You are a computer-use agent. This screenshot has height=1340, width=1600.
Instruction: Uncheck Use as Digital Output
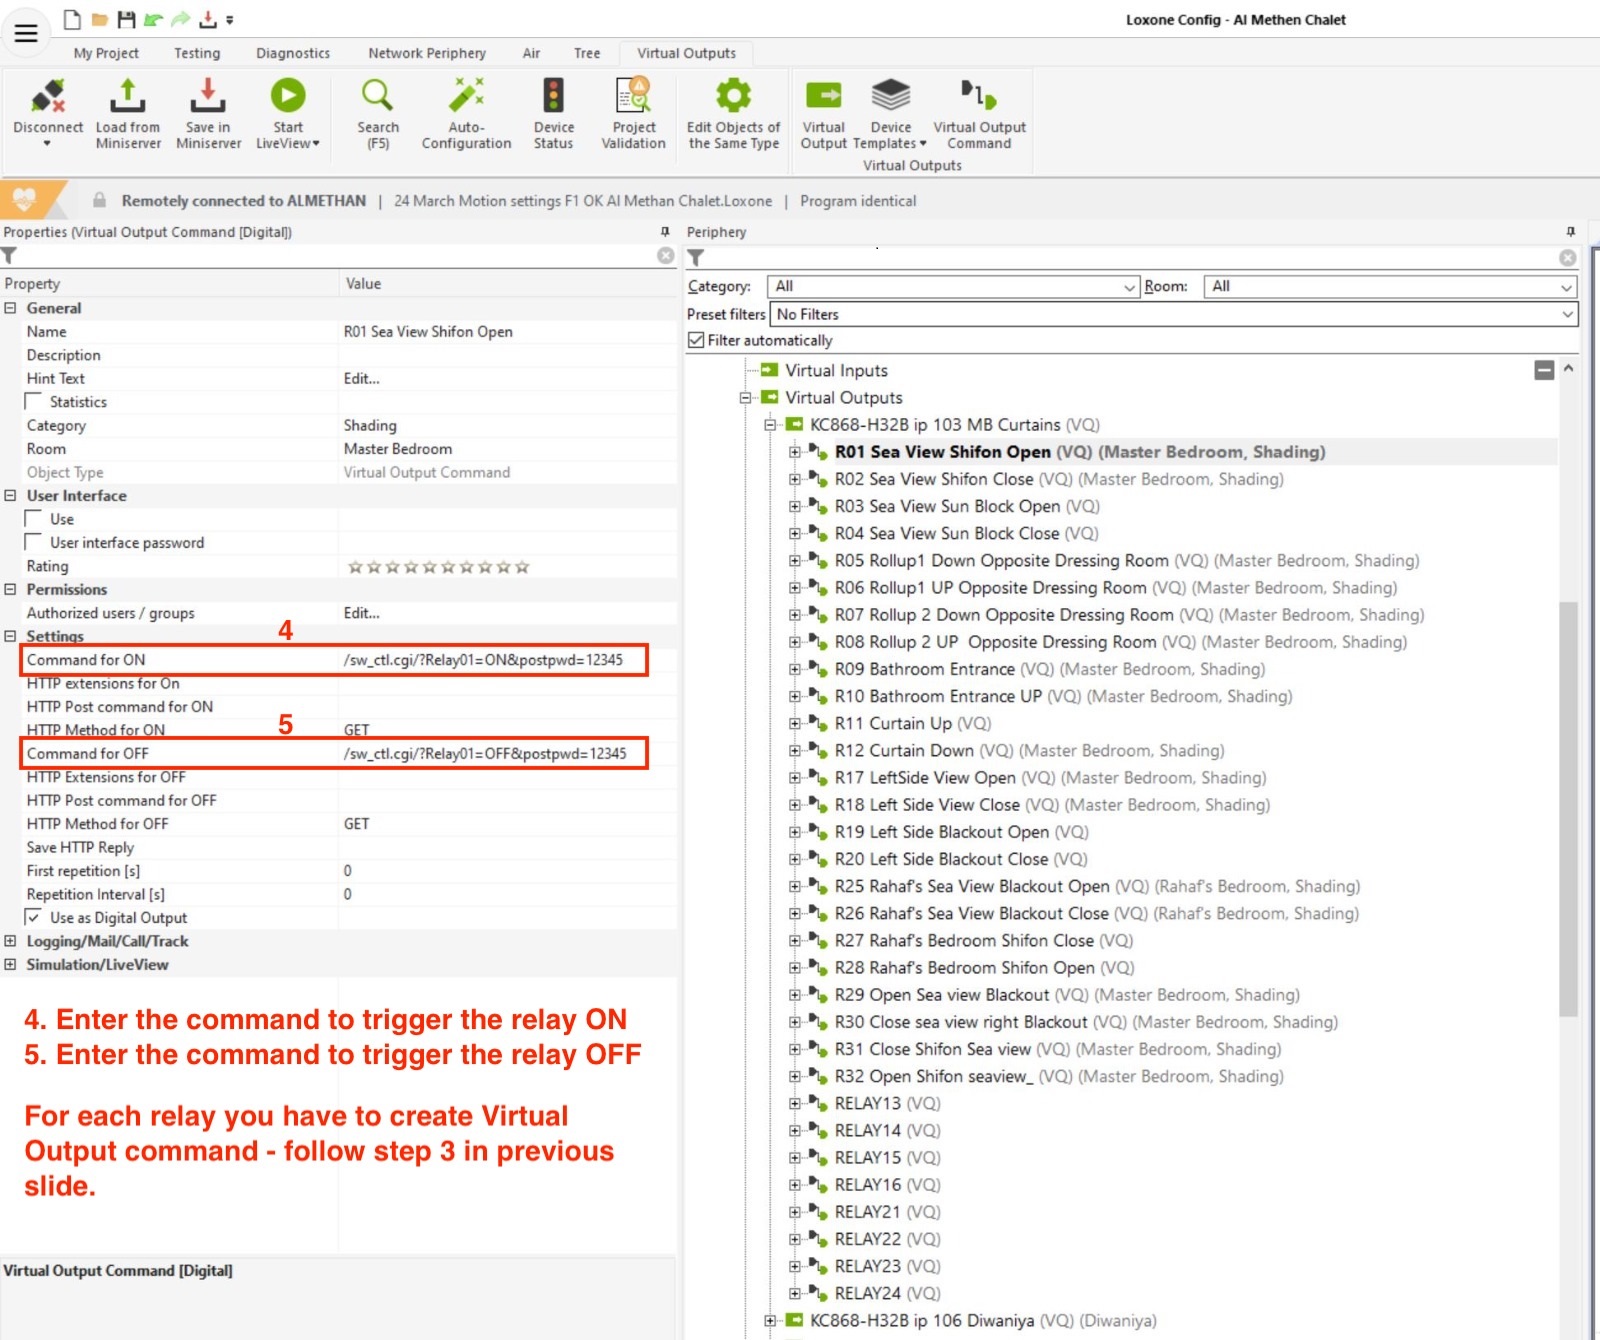point(34,918)
